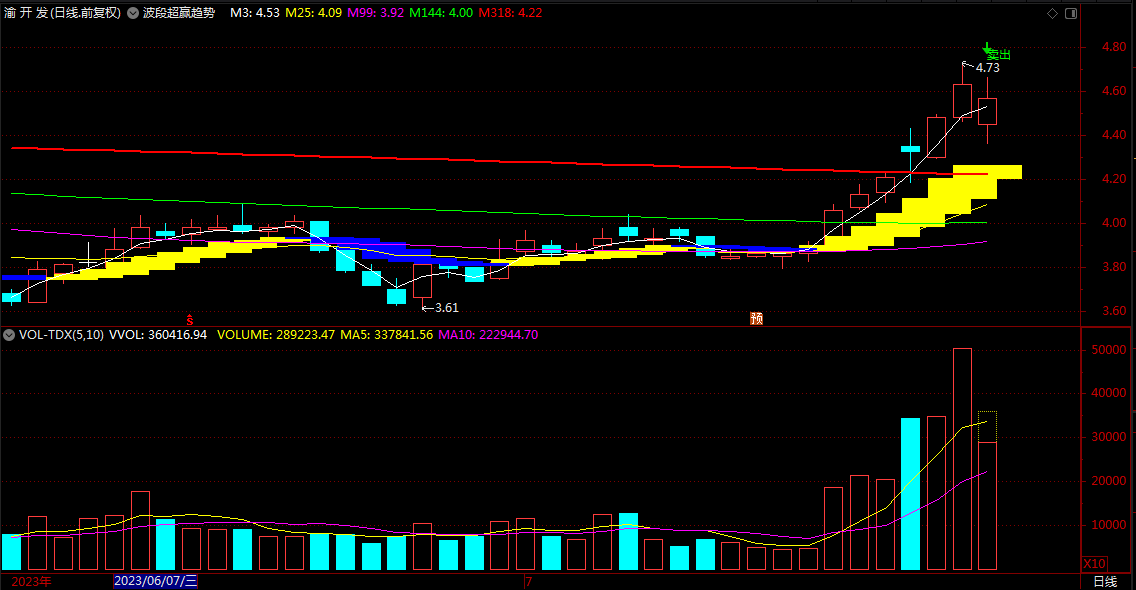Select the 渝开发(日线.前复权) title
The width and height of the screenshot is (1136, 590).
(x=62, y=13)
